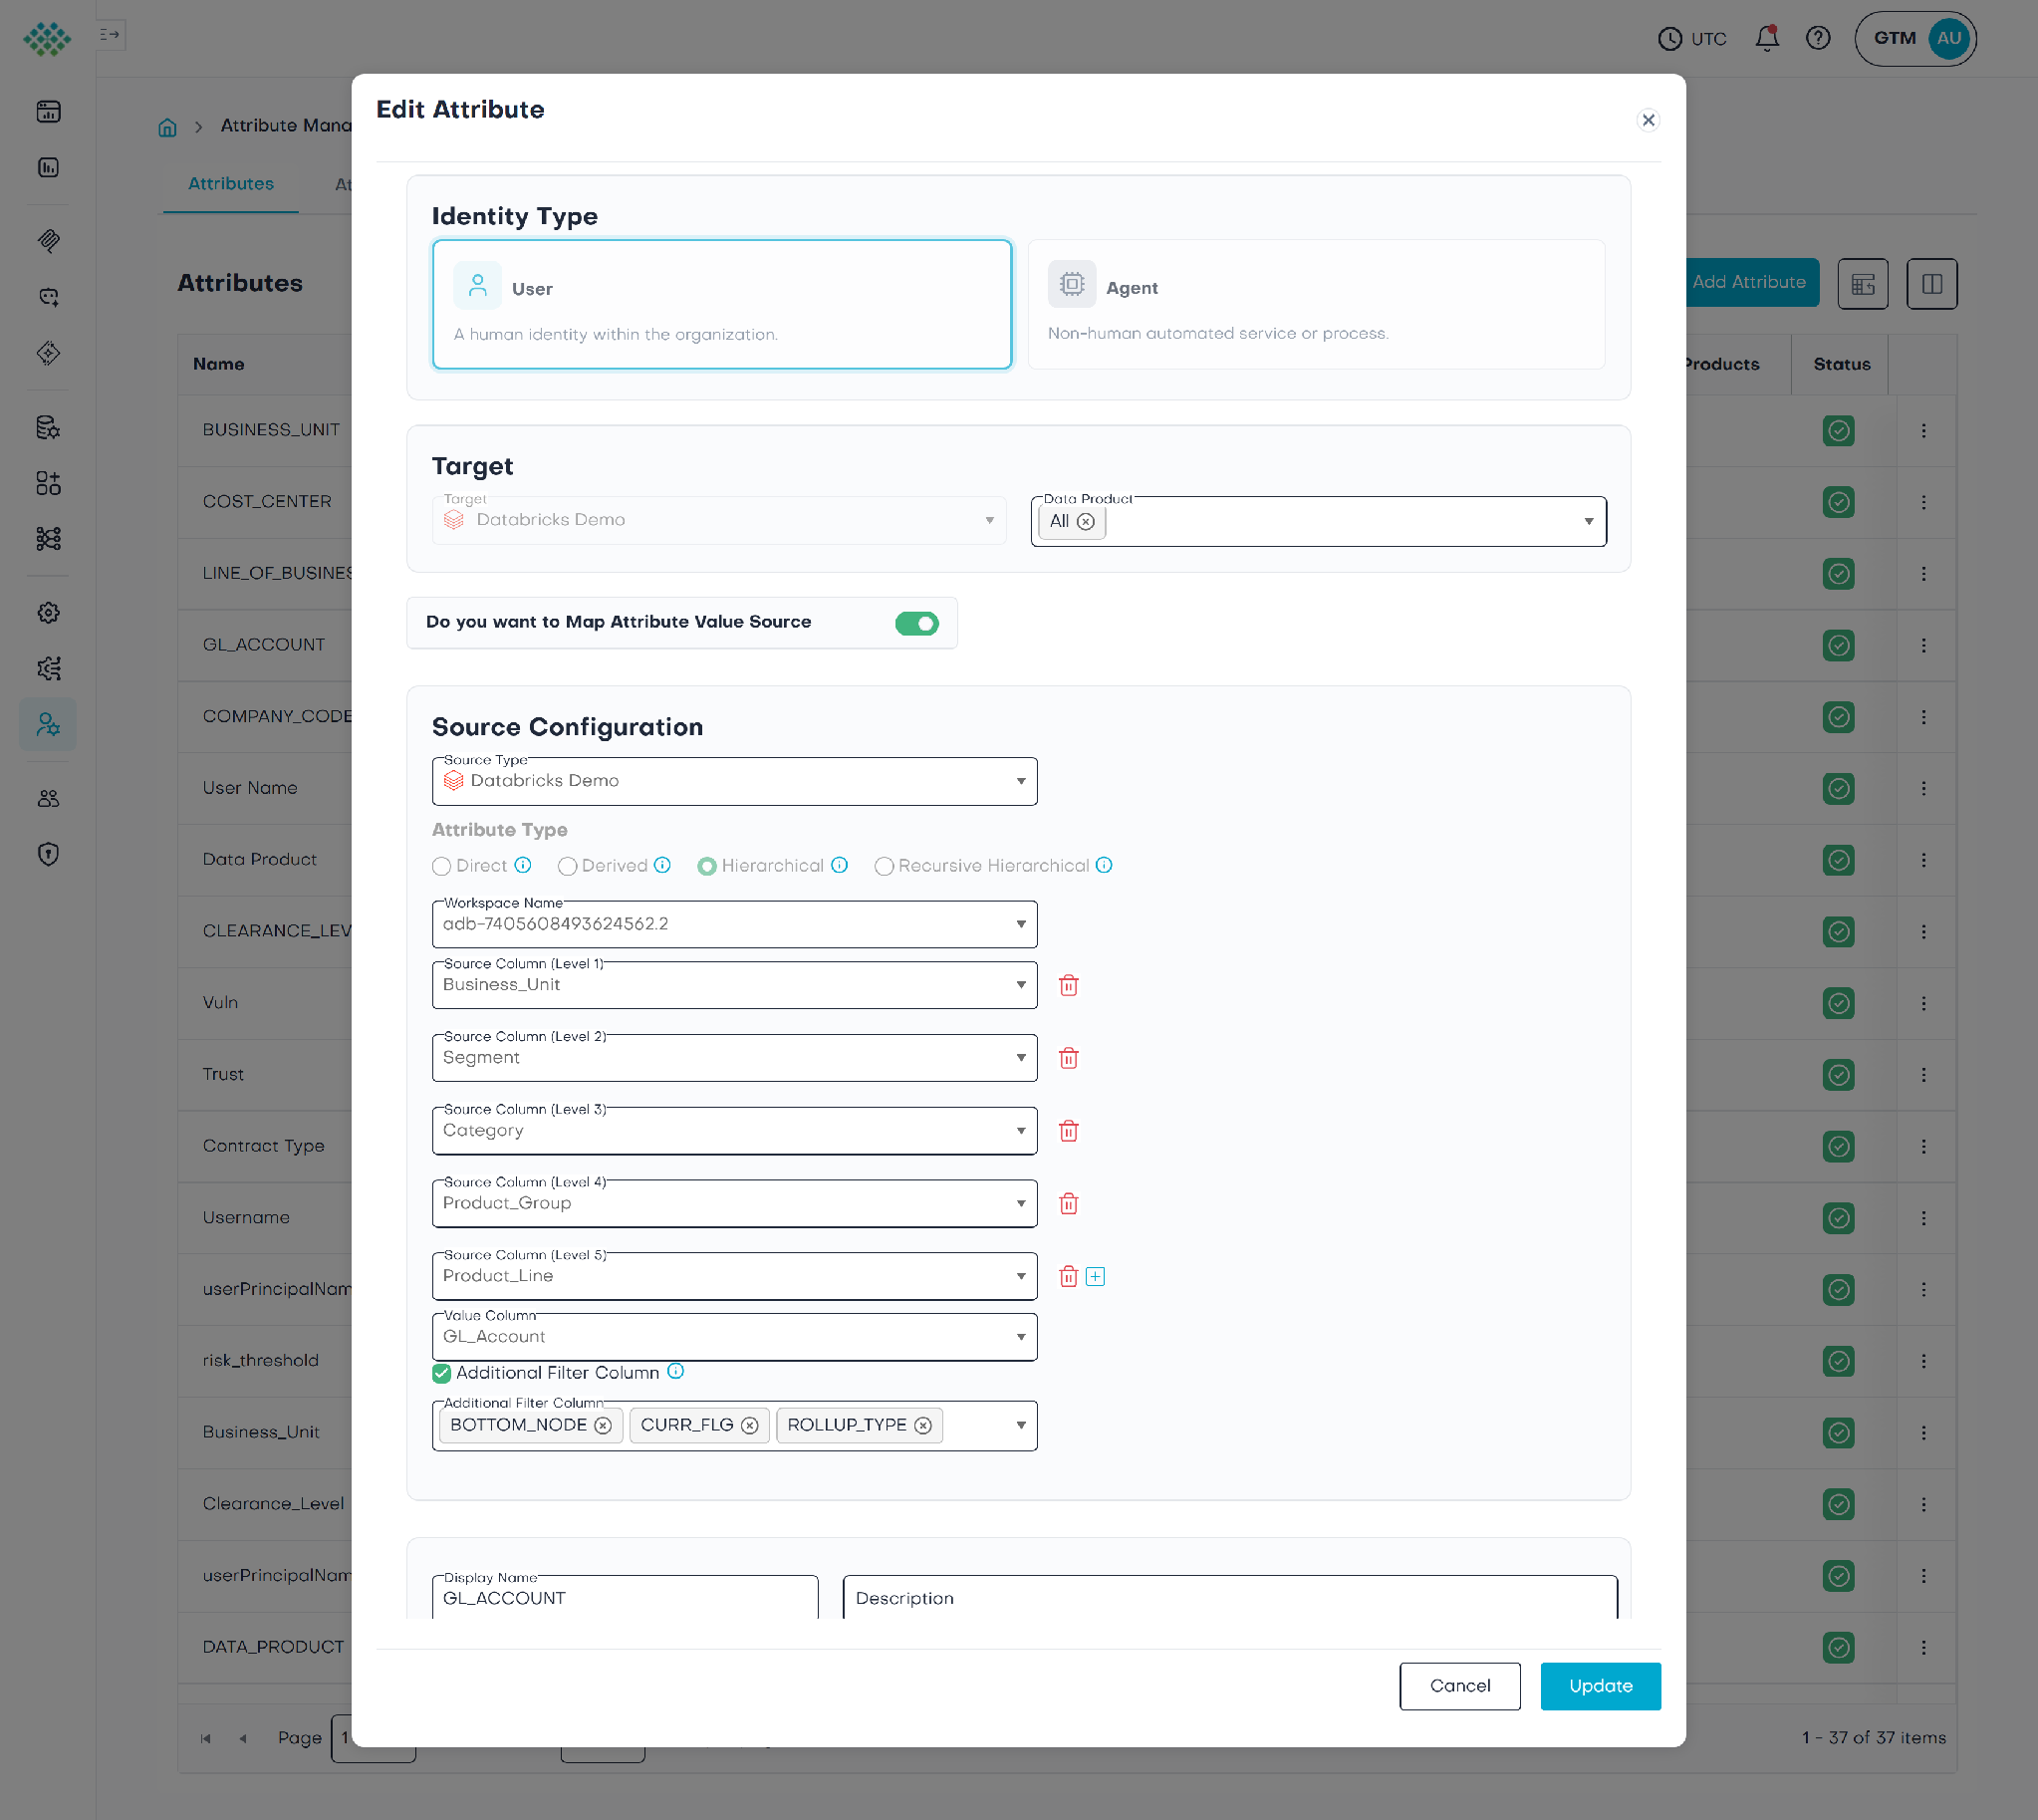Select Direct attribute type
This screenshot has height=1820, width=2038.
click(441, 866)
